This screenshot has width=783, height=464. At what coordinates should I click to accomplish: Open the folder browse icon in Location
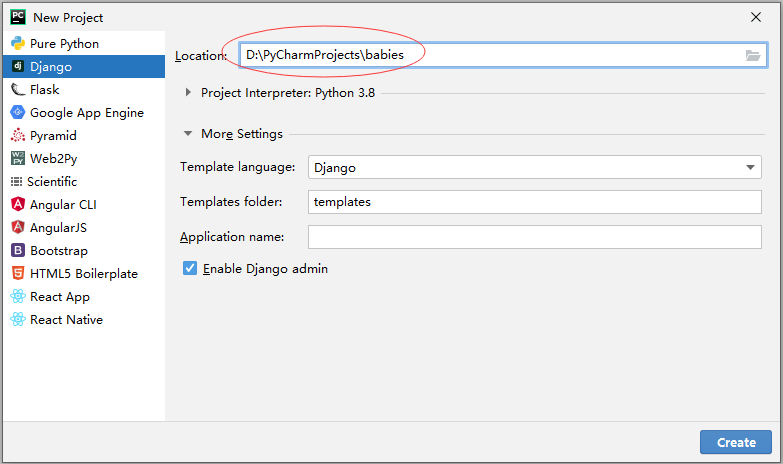pyautogui.click(x=753, y=56)
